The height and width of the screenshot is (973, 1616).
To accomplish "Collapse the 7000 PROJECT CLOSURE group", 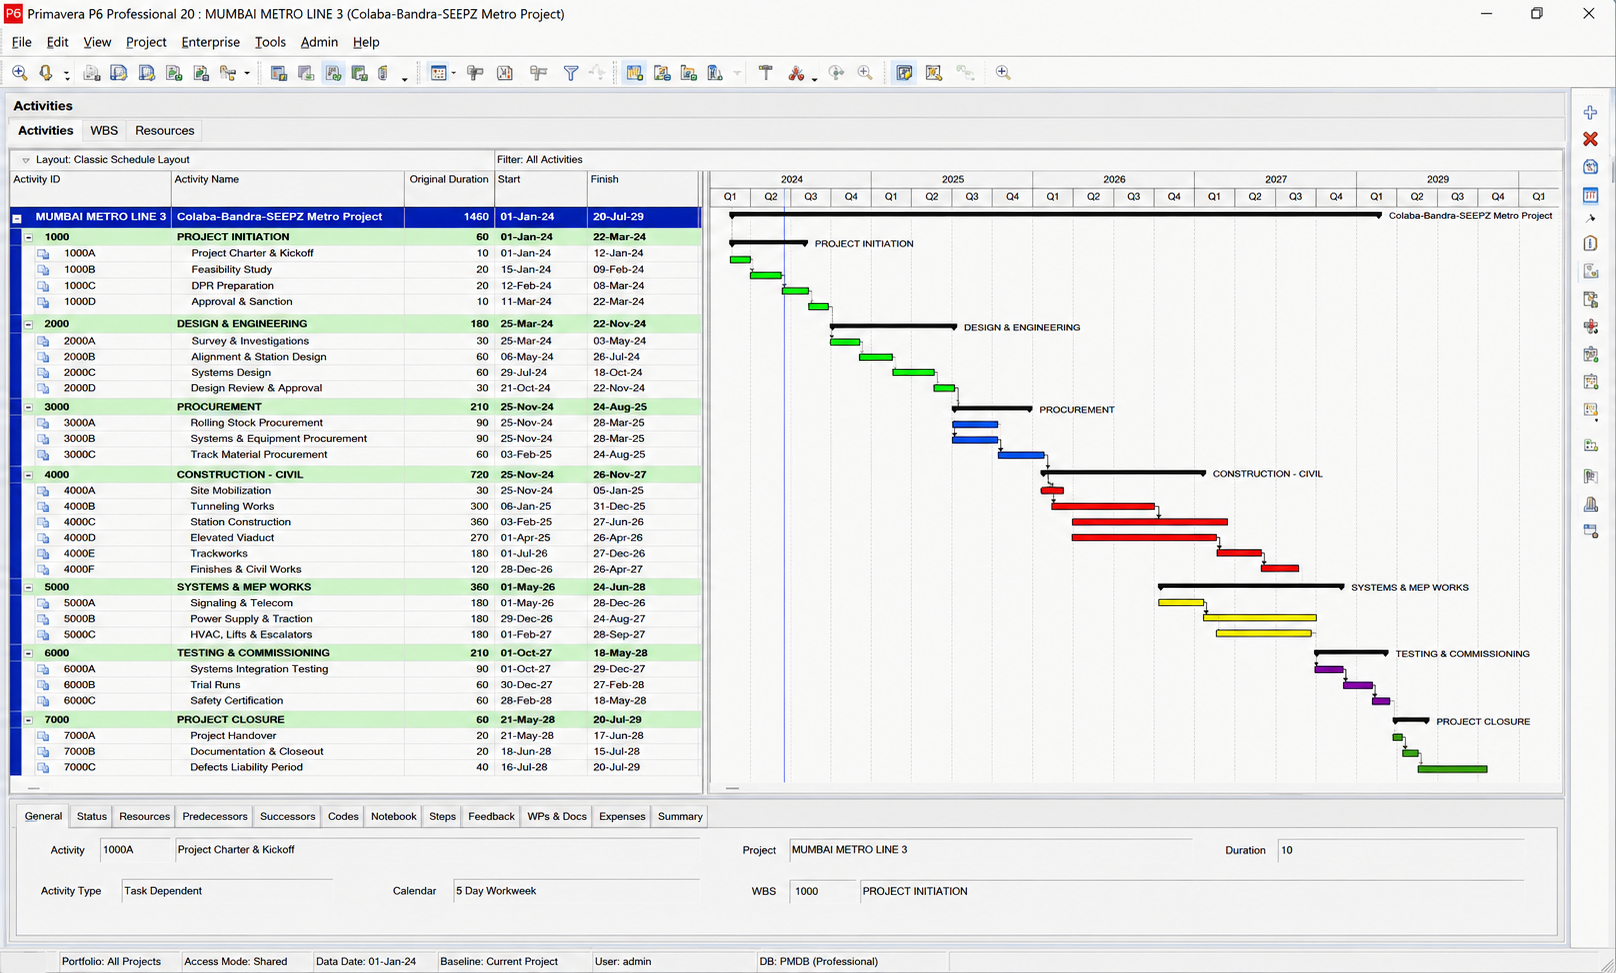I will click(29, 720).
